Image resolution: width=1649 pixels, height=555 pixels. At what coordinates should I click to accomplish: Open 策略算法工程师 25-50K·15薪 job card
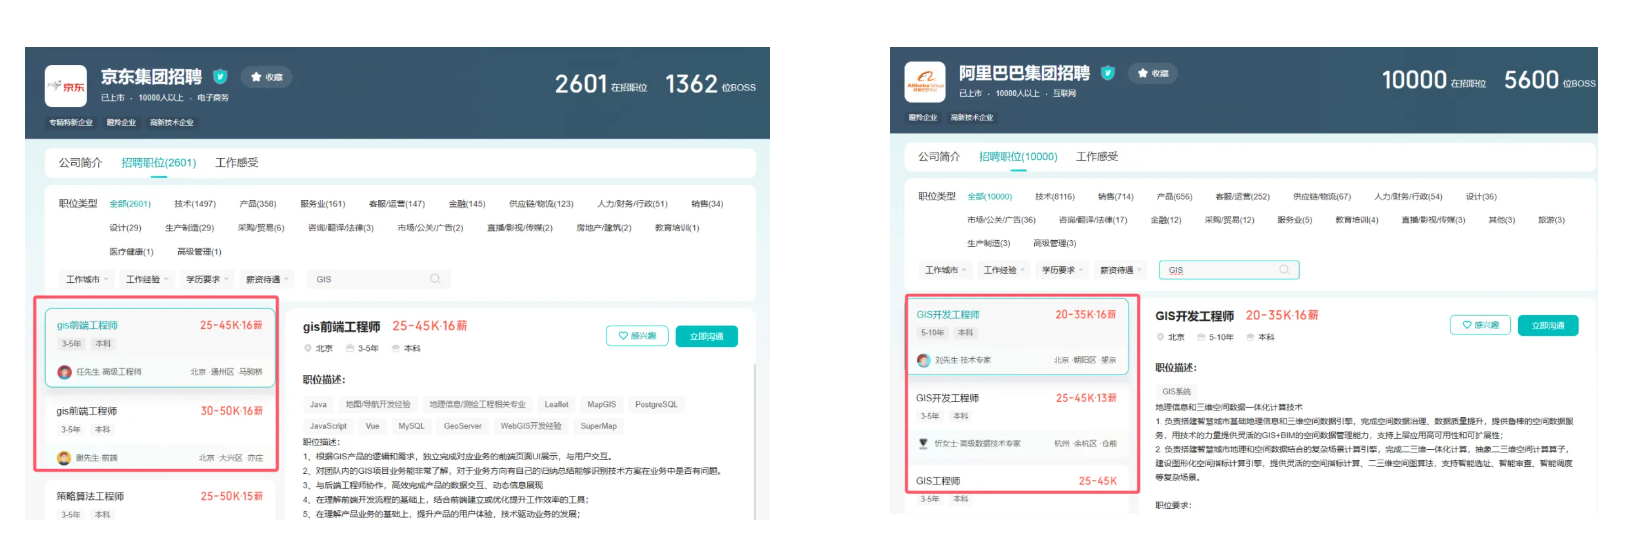click(x=160, y=500)
